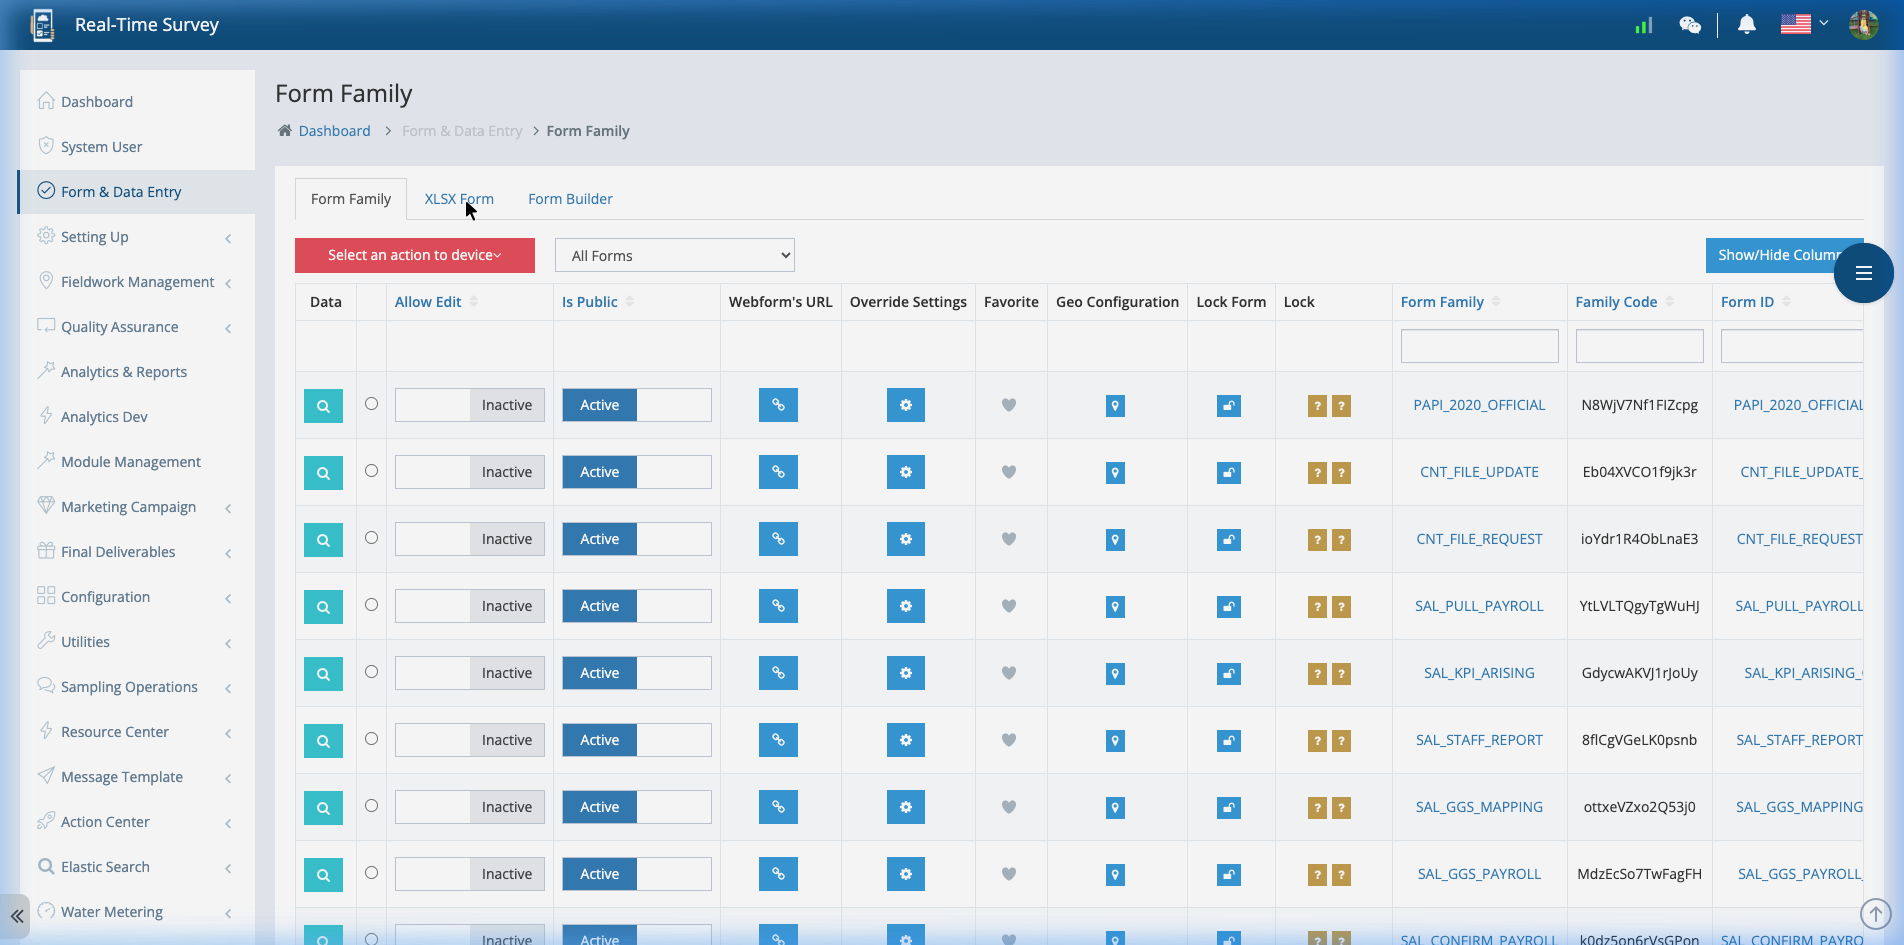
Task: Open geo configuration pin for SAL_KPI_ARISING
Action: point(1115,673)
